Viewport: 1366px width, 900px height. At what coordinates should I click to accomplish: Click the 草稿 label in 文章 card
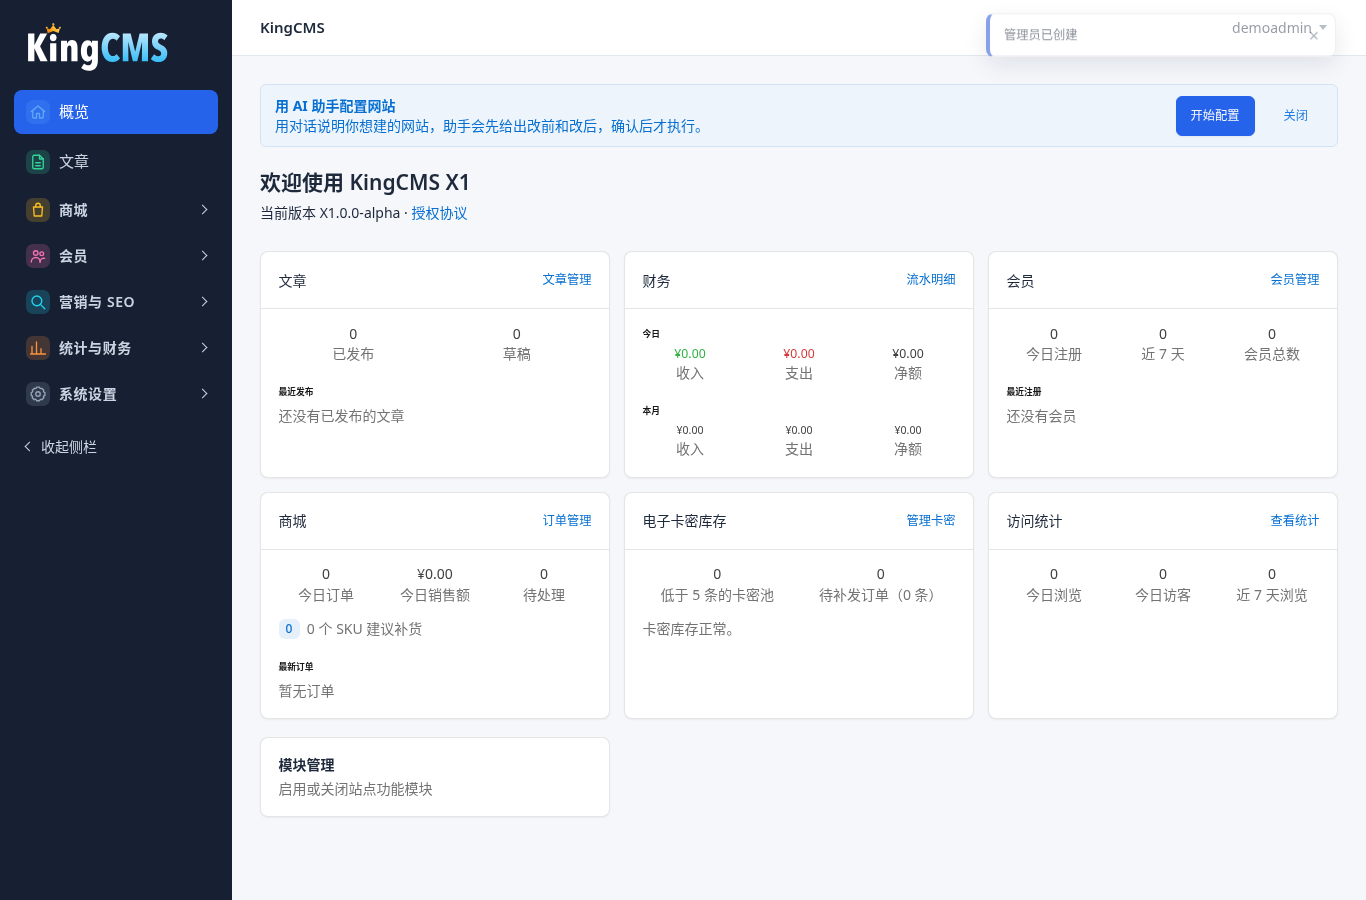(517, 354)
